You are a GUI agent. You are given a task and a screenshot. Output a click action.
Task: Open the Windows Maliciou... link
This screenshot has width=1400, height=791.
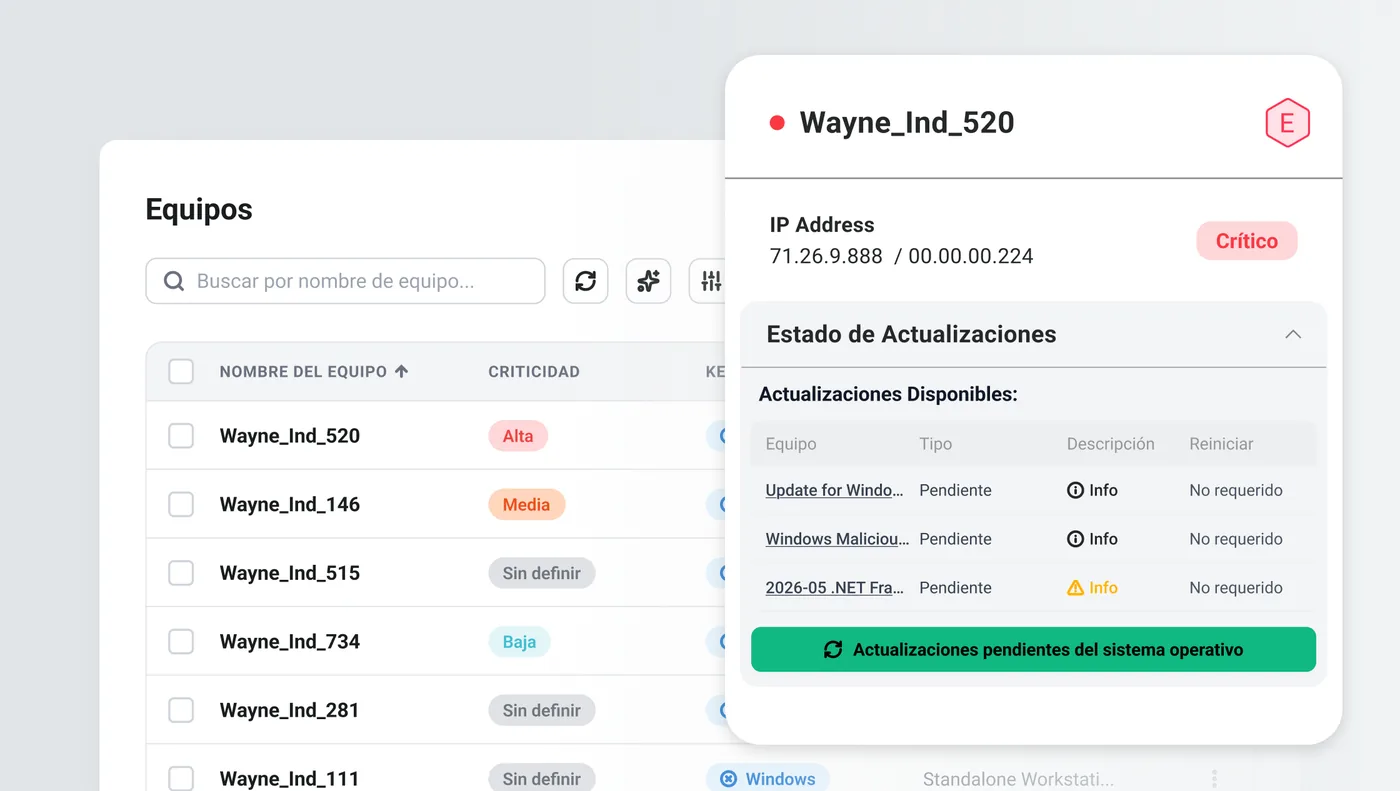[837, 539]
